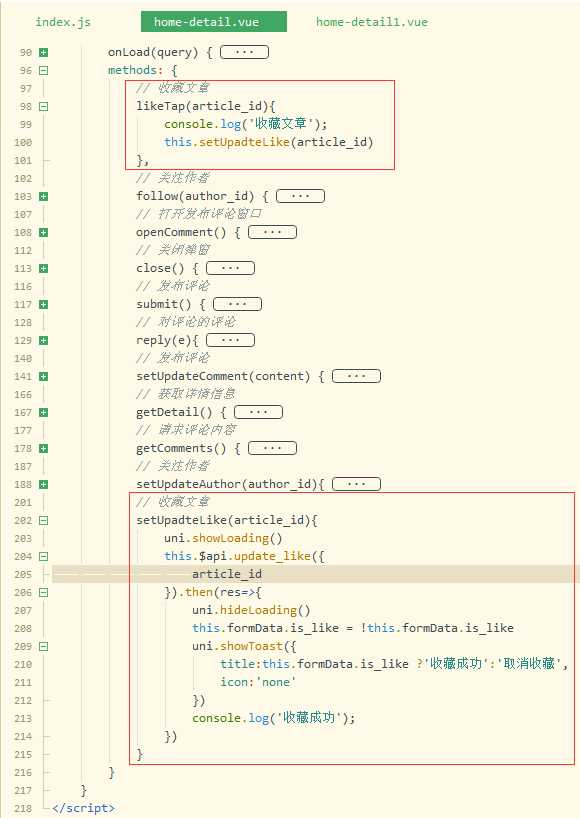
Task: Click the ellipsis box after follow(author_id)
Action: coord(300,196)
